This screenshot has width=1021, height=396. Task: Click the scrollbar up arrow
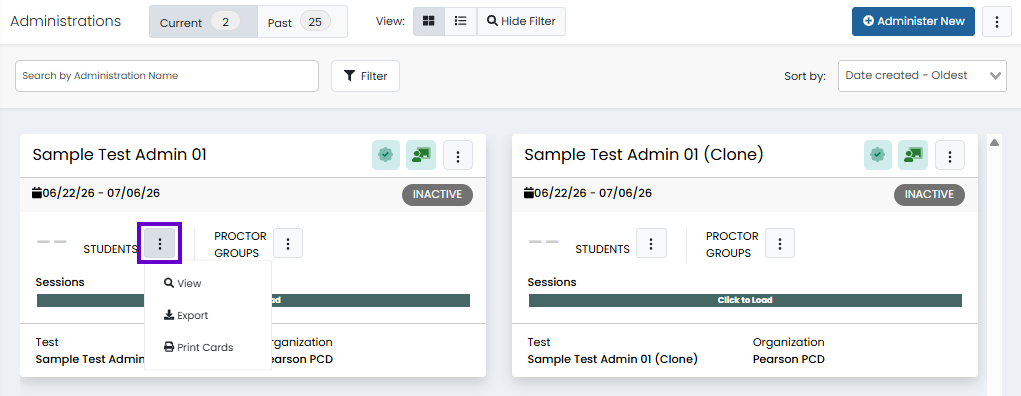point(994,143)
